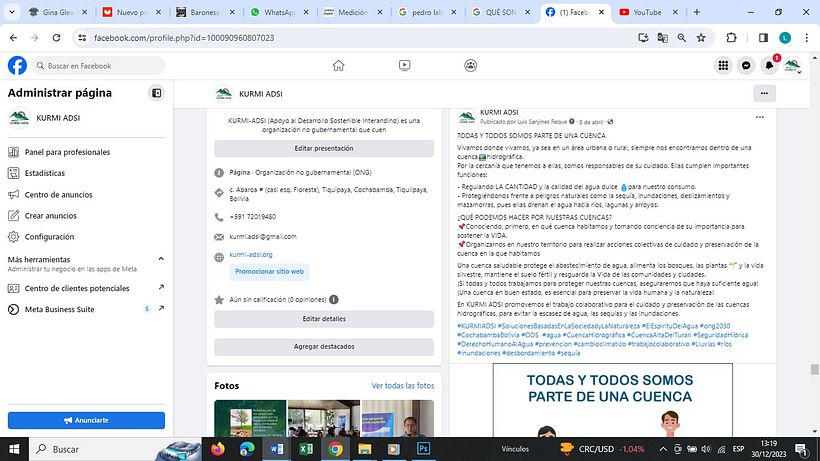Open the Facebook video tab icon
Image resolution: width=820 pixels, height=461 pixels.
coord(404,65)
